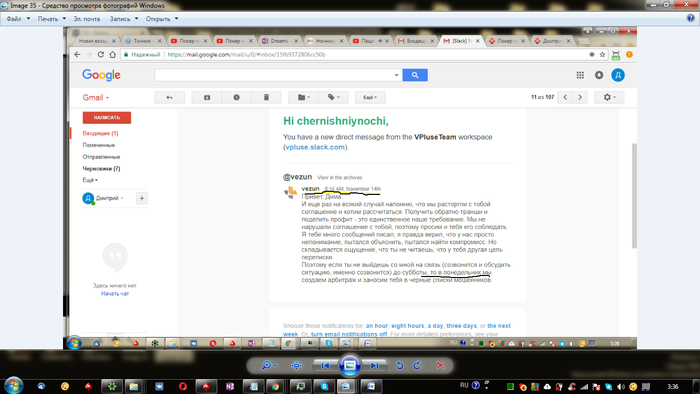
Task: Open the Google apps grid icon
Action: pyautogui.click(x=580, y=75)
